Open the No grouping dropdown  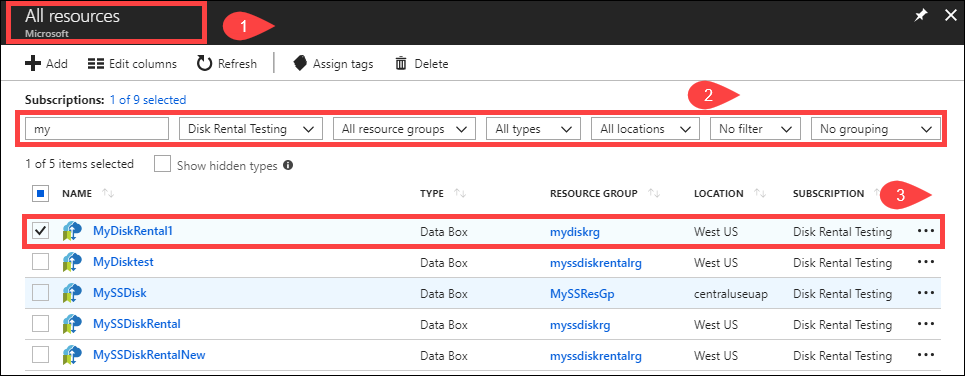(876, 129)
